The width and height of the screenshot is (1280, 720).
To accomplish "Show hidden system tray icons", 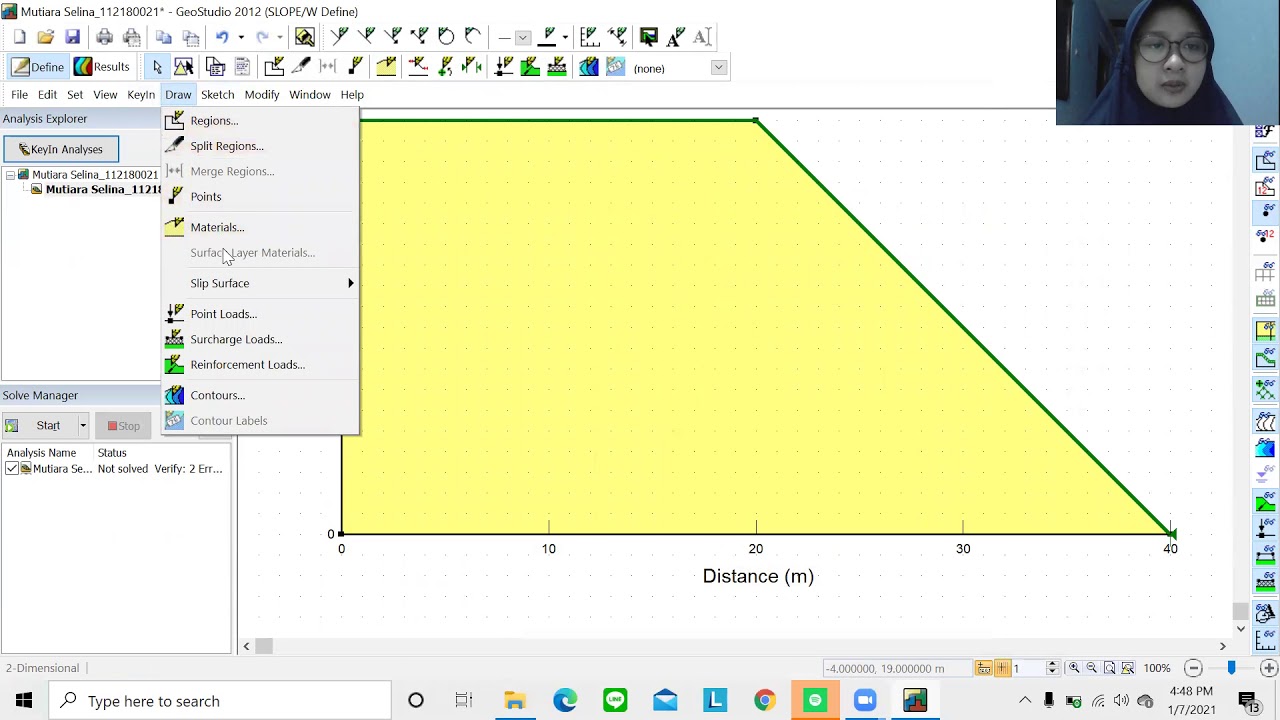I will [x=1025, y=701].
